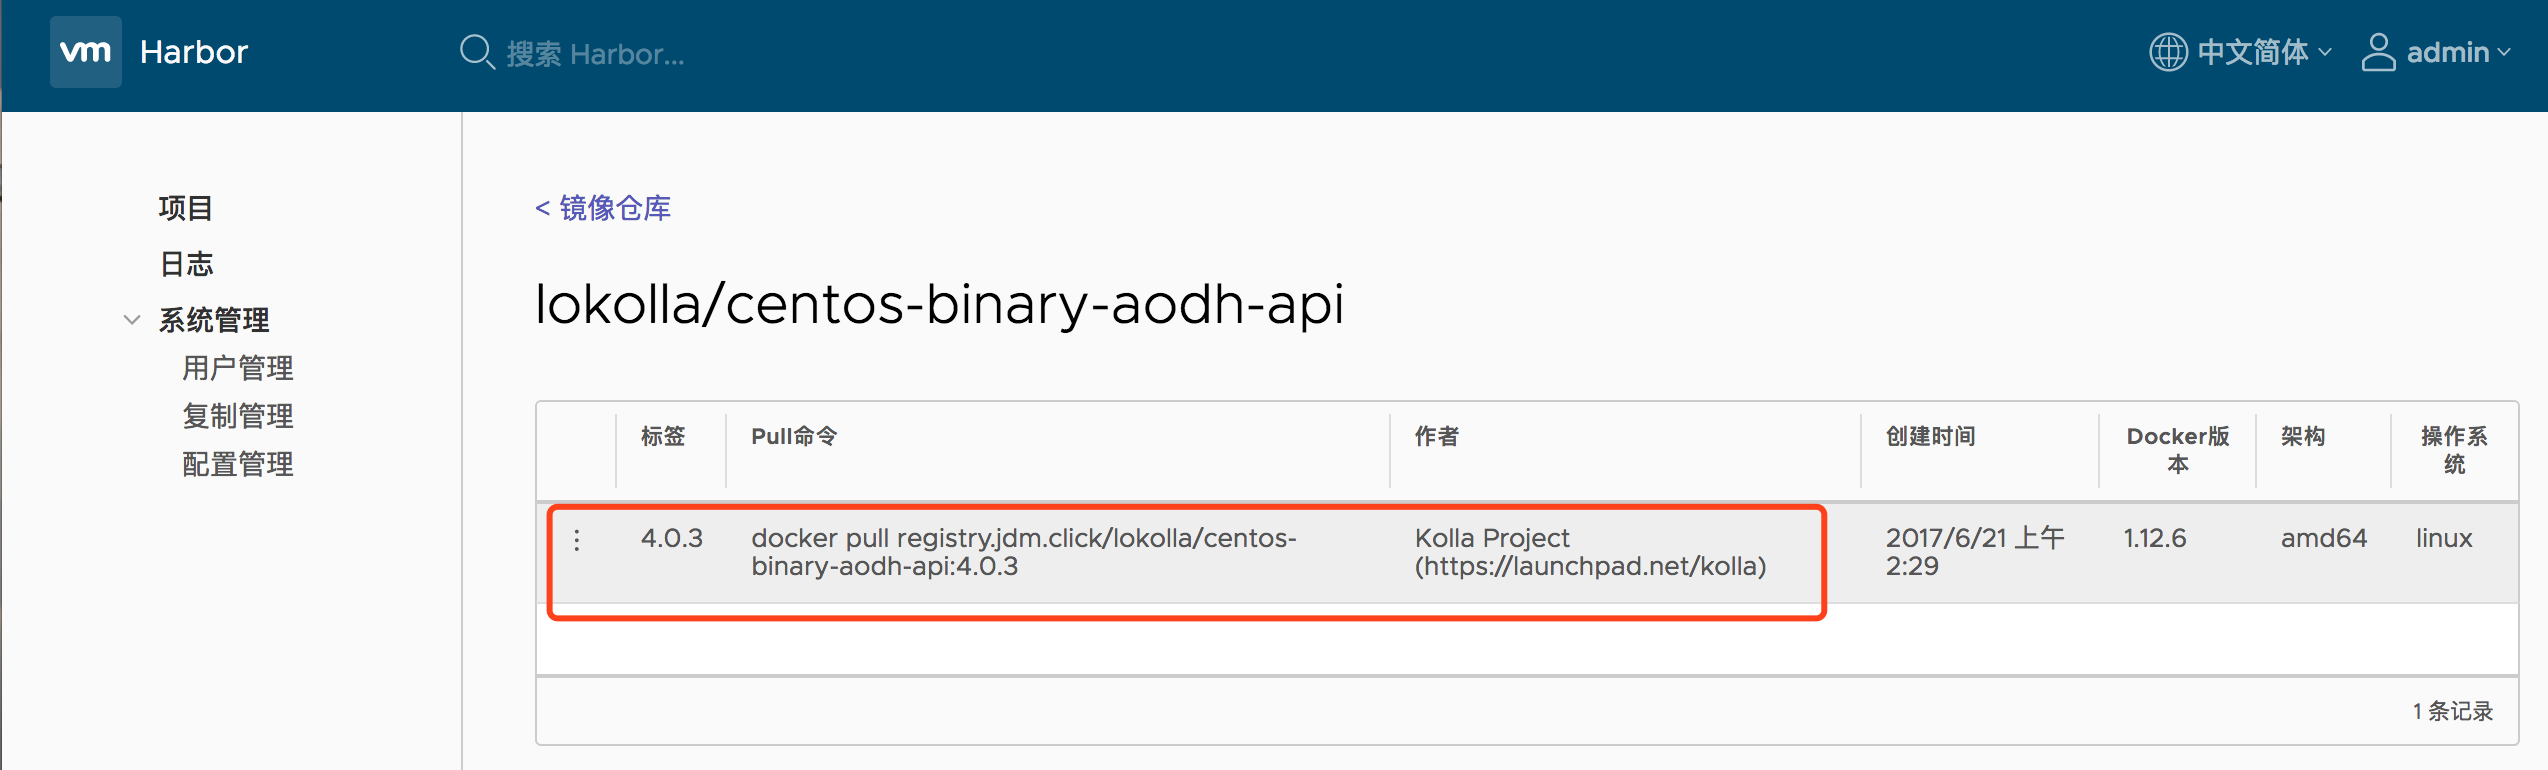
Task: Click the admin user avatar icon
Action: point(2378,52)
